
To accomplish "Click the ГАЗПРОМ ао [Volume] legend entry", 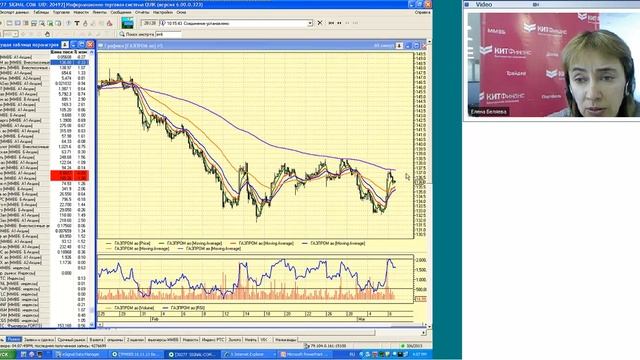I will (x=130, y=308).
